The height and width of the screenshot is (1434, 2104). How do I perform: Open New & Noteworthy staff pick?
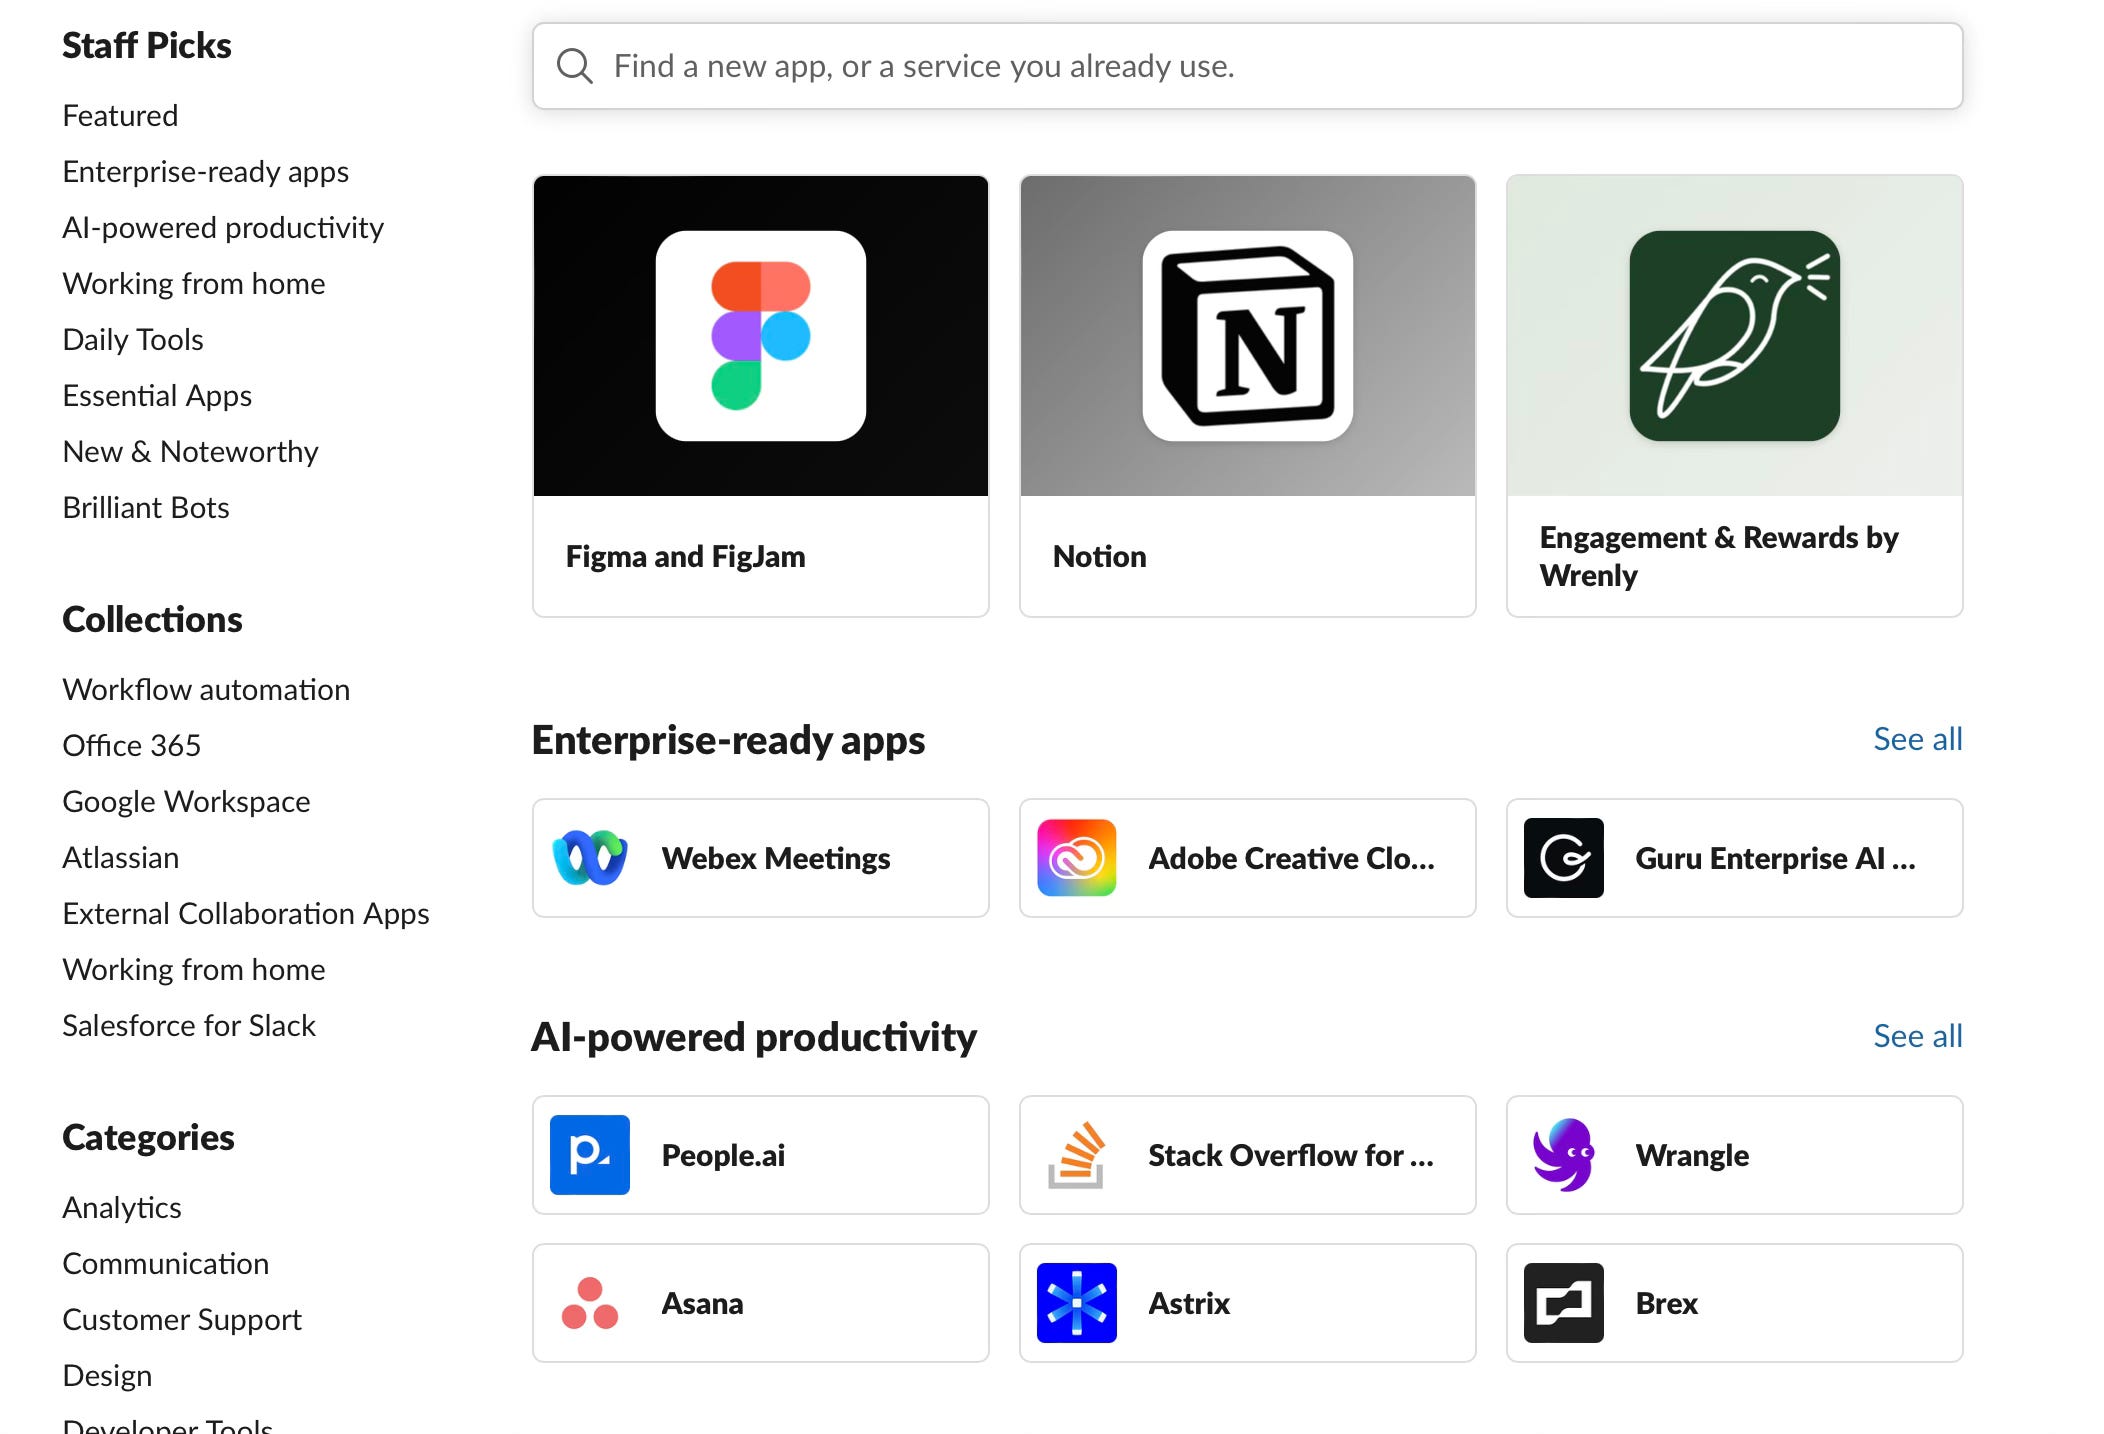190,452
